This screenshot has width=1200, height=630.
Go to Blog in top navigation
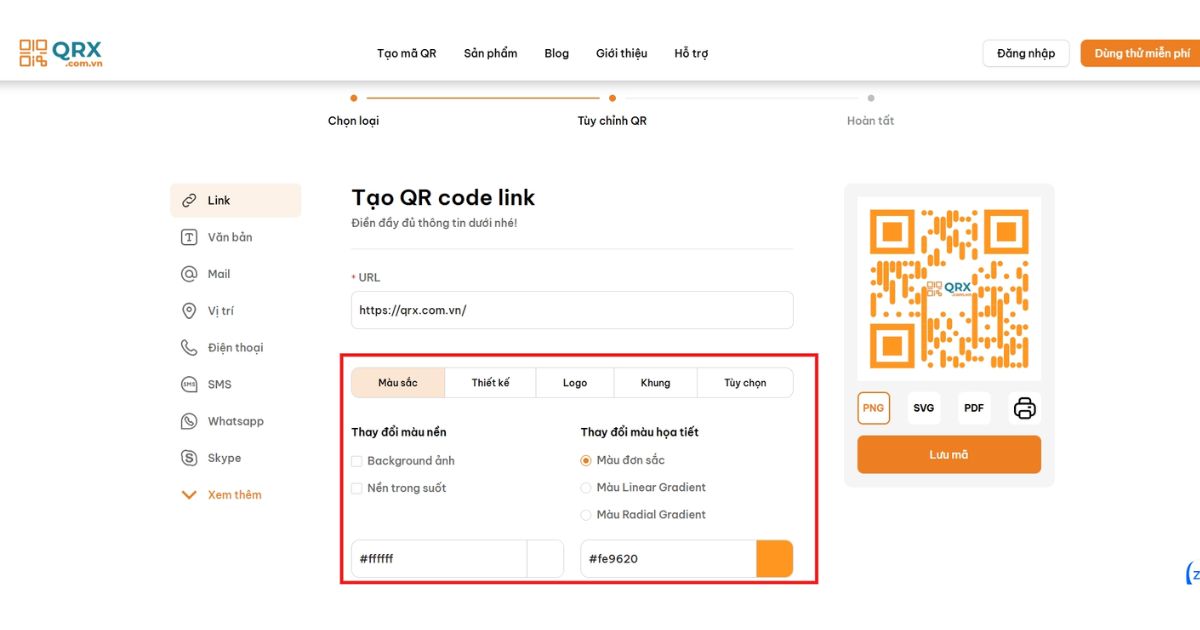tap(557, 53)
